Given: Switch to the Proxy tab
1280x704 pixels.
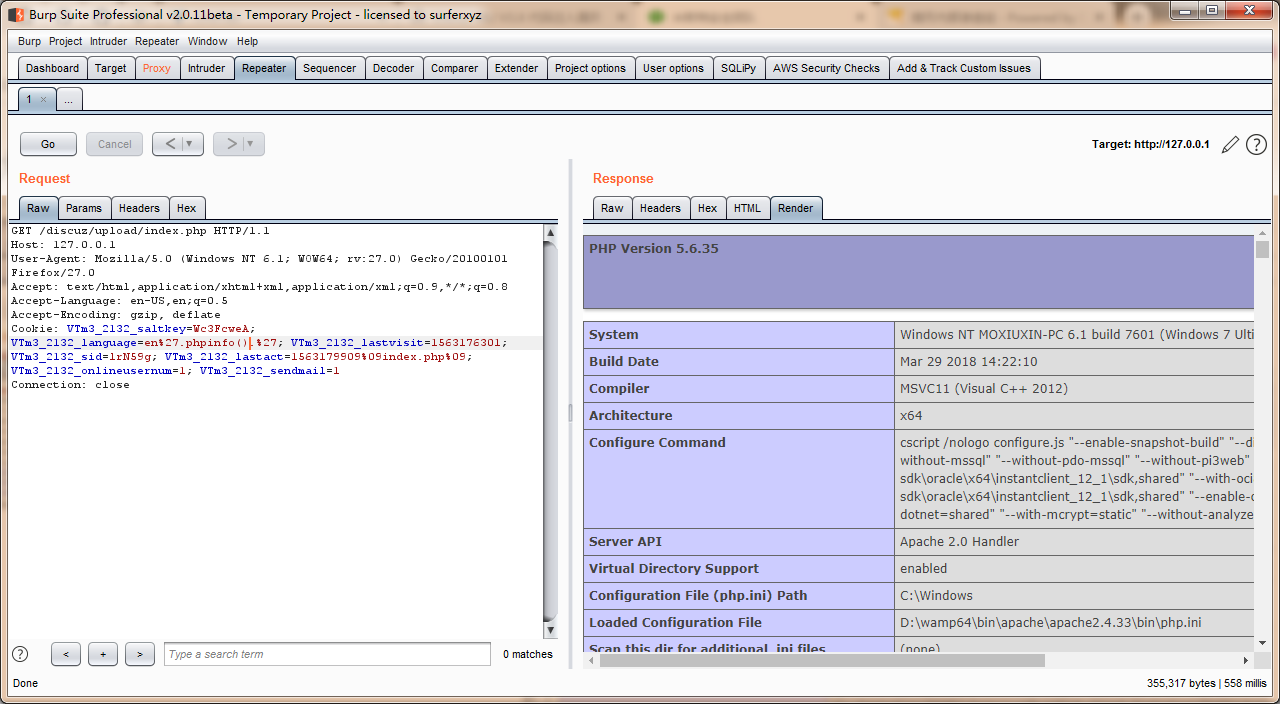Looking at the screenshot, I should point(157,68).
